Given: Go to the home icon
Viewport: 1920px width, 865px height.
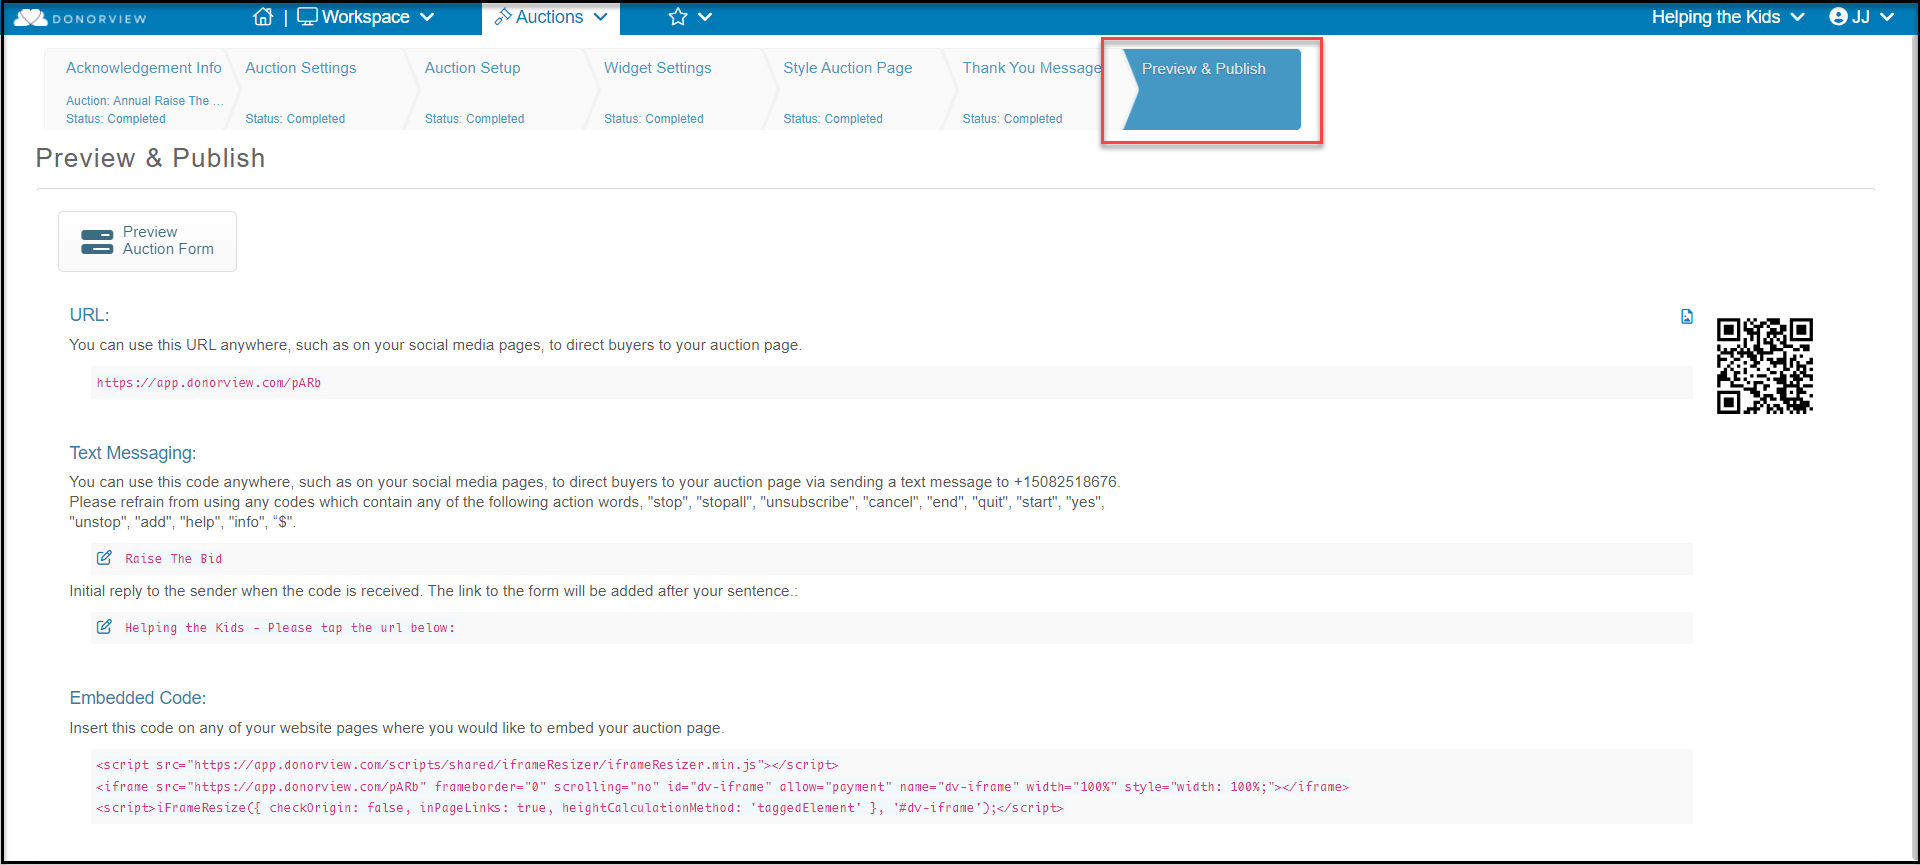Looking at the screenshot, I should (263, 17).
